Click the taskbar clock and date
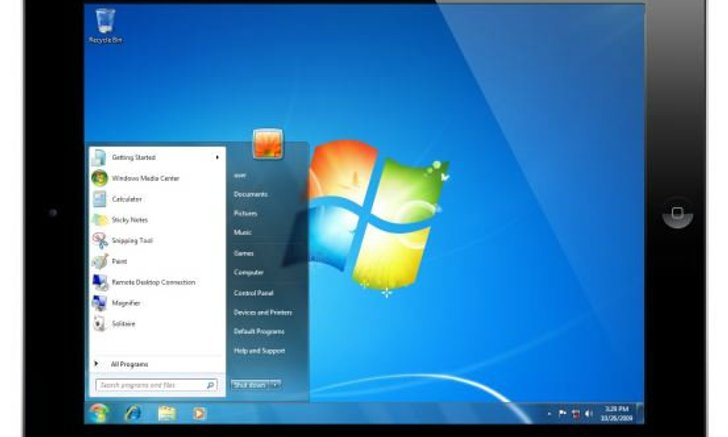The image size is (728, 437). (x=616, y=413)
